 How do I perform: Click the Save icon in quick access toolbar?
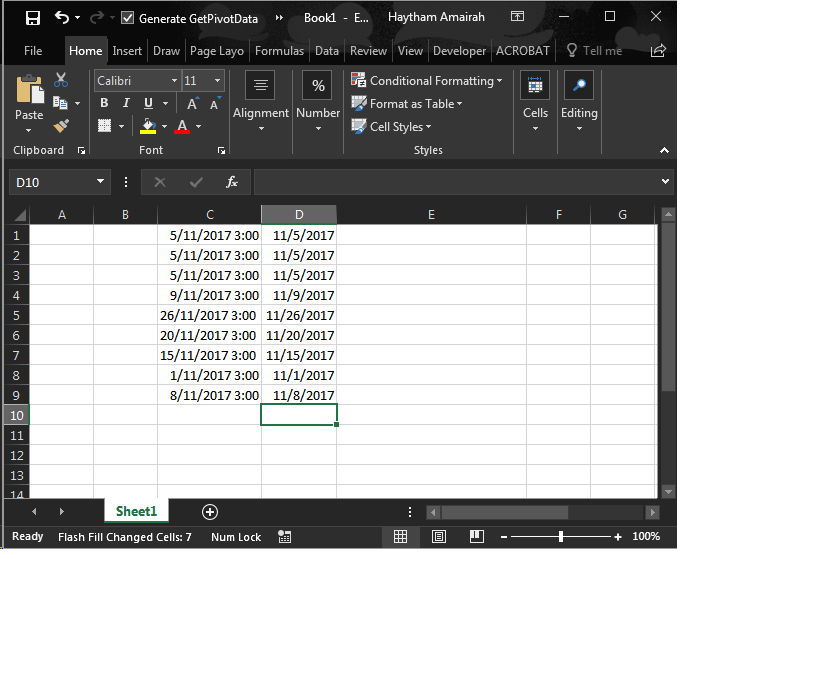(x=33, y=18)
